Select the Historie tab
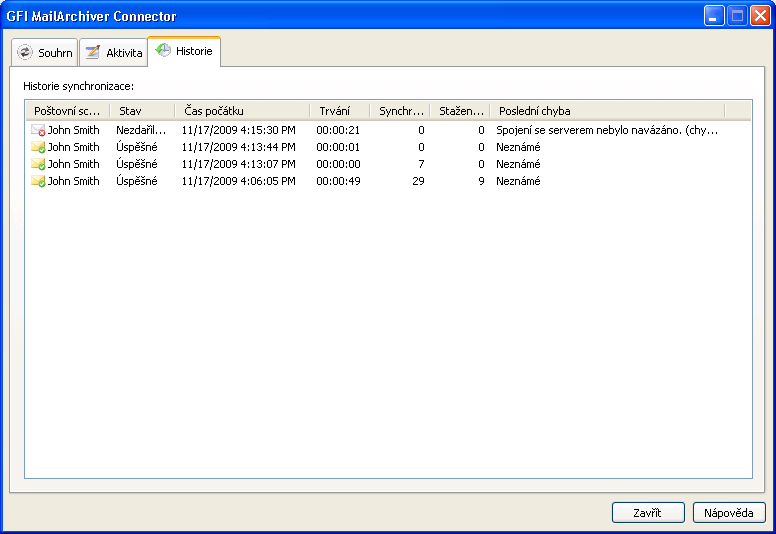This screenshot has width=776, height=534. pos(184,51)
